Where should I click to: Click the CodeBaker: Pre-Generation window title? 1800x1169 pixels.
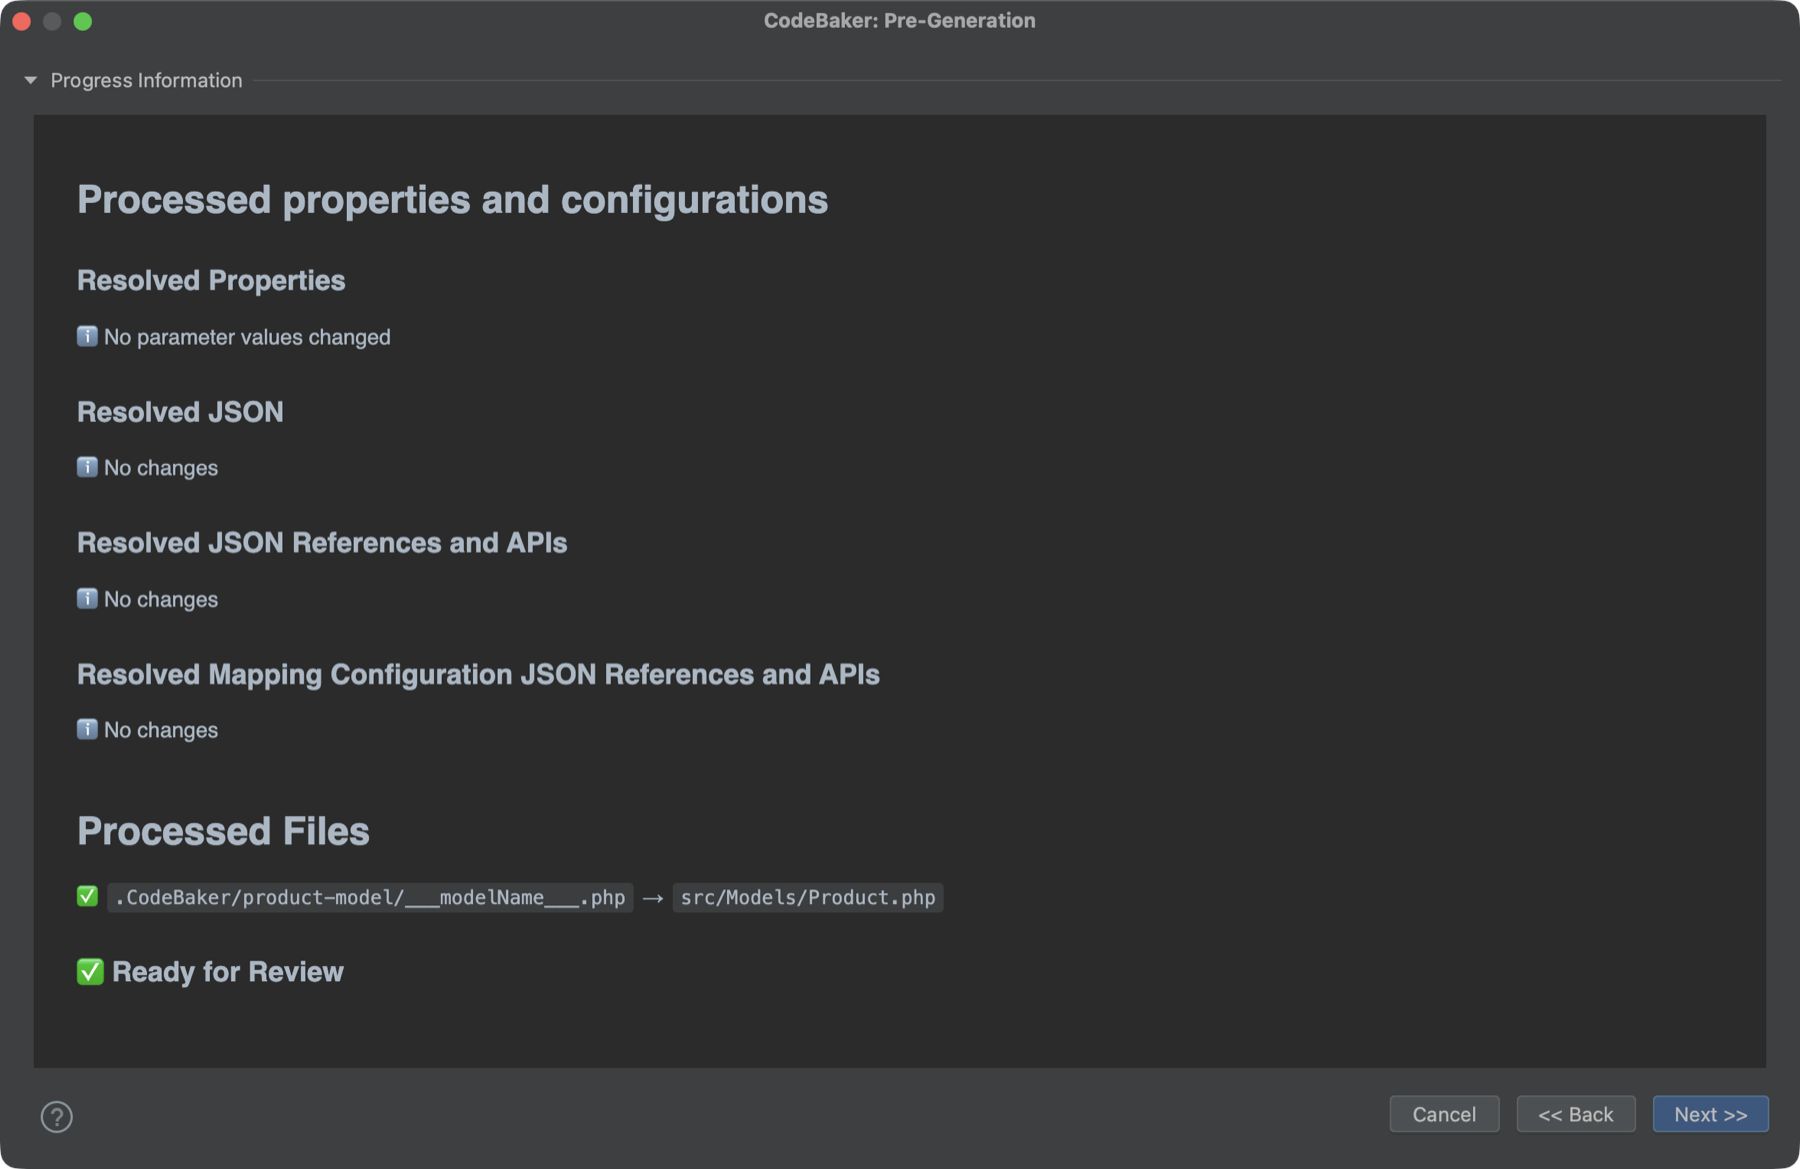click(x=899, y=20)
